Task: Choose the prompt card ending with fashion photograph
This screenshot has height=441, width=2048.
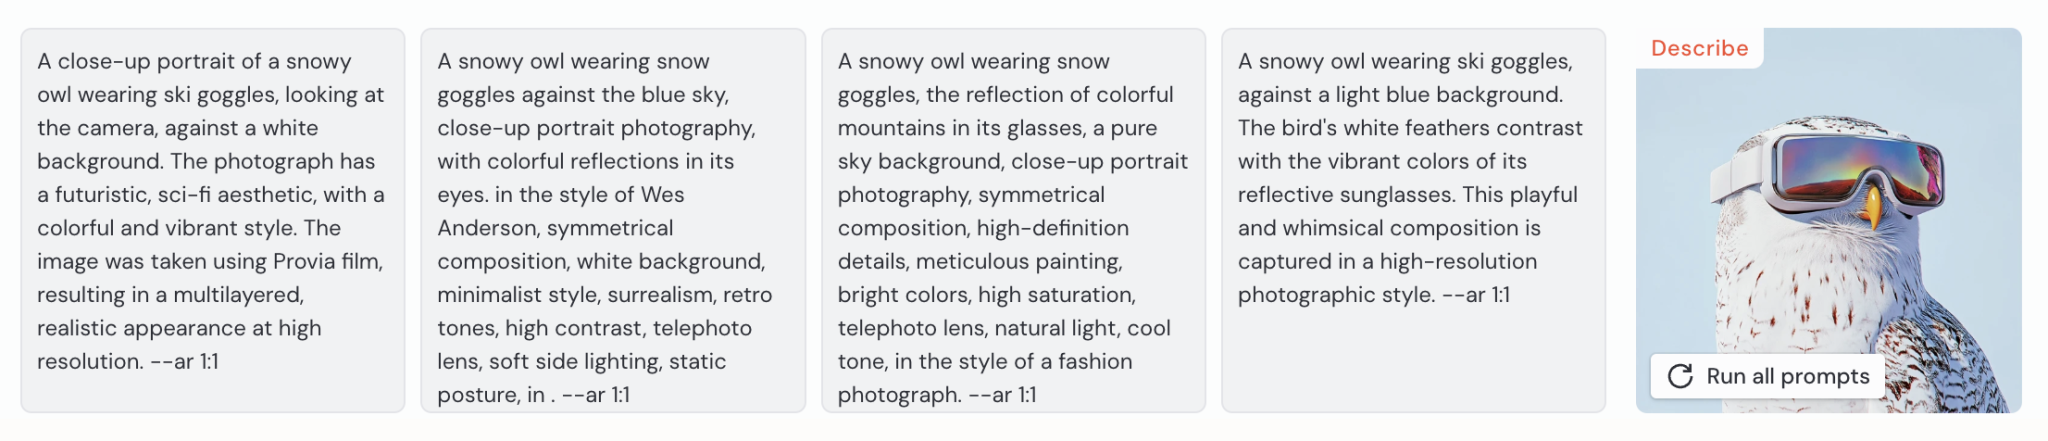Action: tap(1013, 220)
